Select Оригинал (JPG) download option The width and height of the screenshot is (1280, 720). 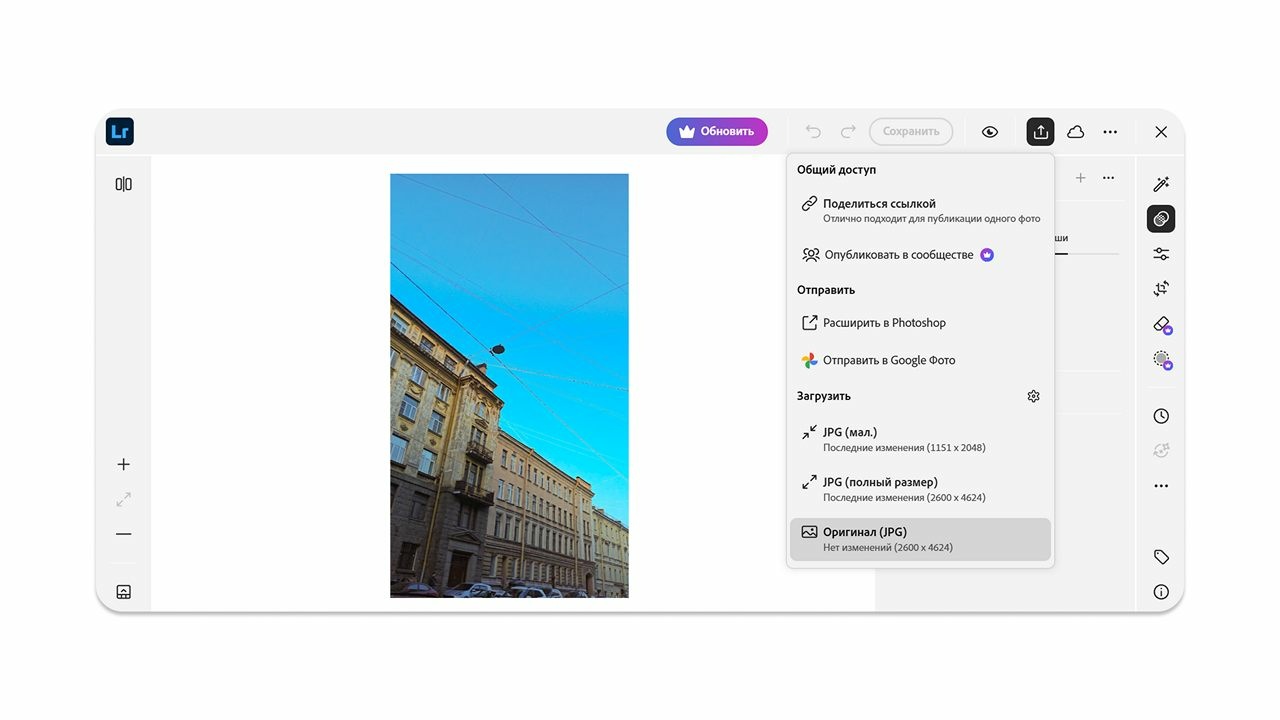click(x=920, y=539)
